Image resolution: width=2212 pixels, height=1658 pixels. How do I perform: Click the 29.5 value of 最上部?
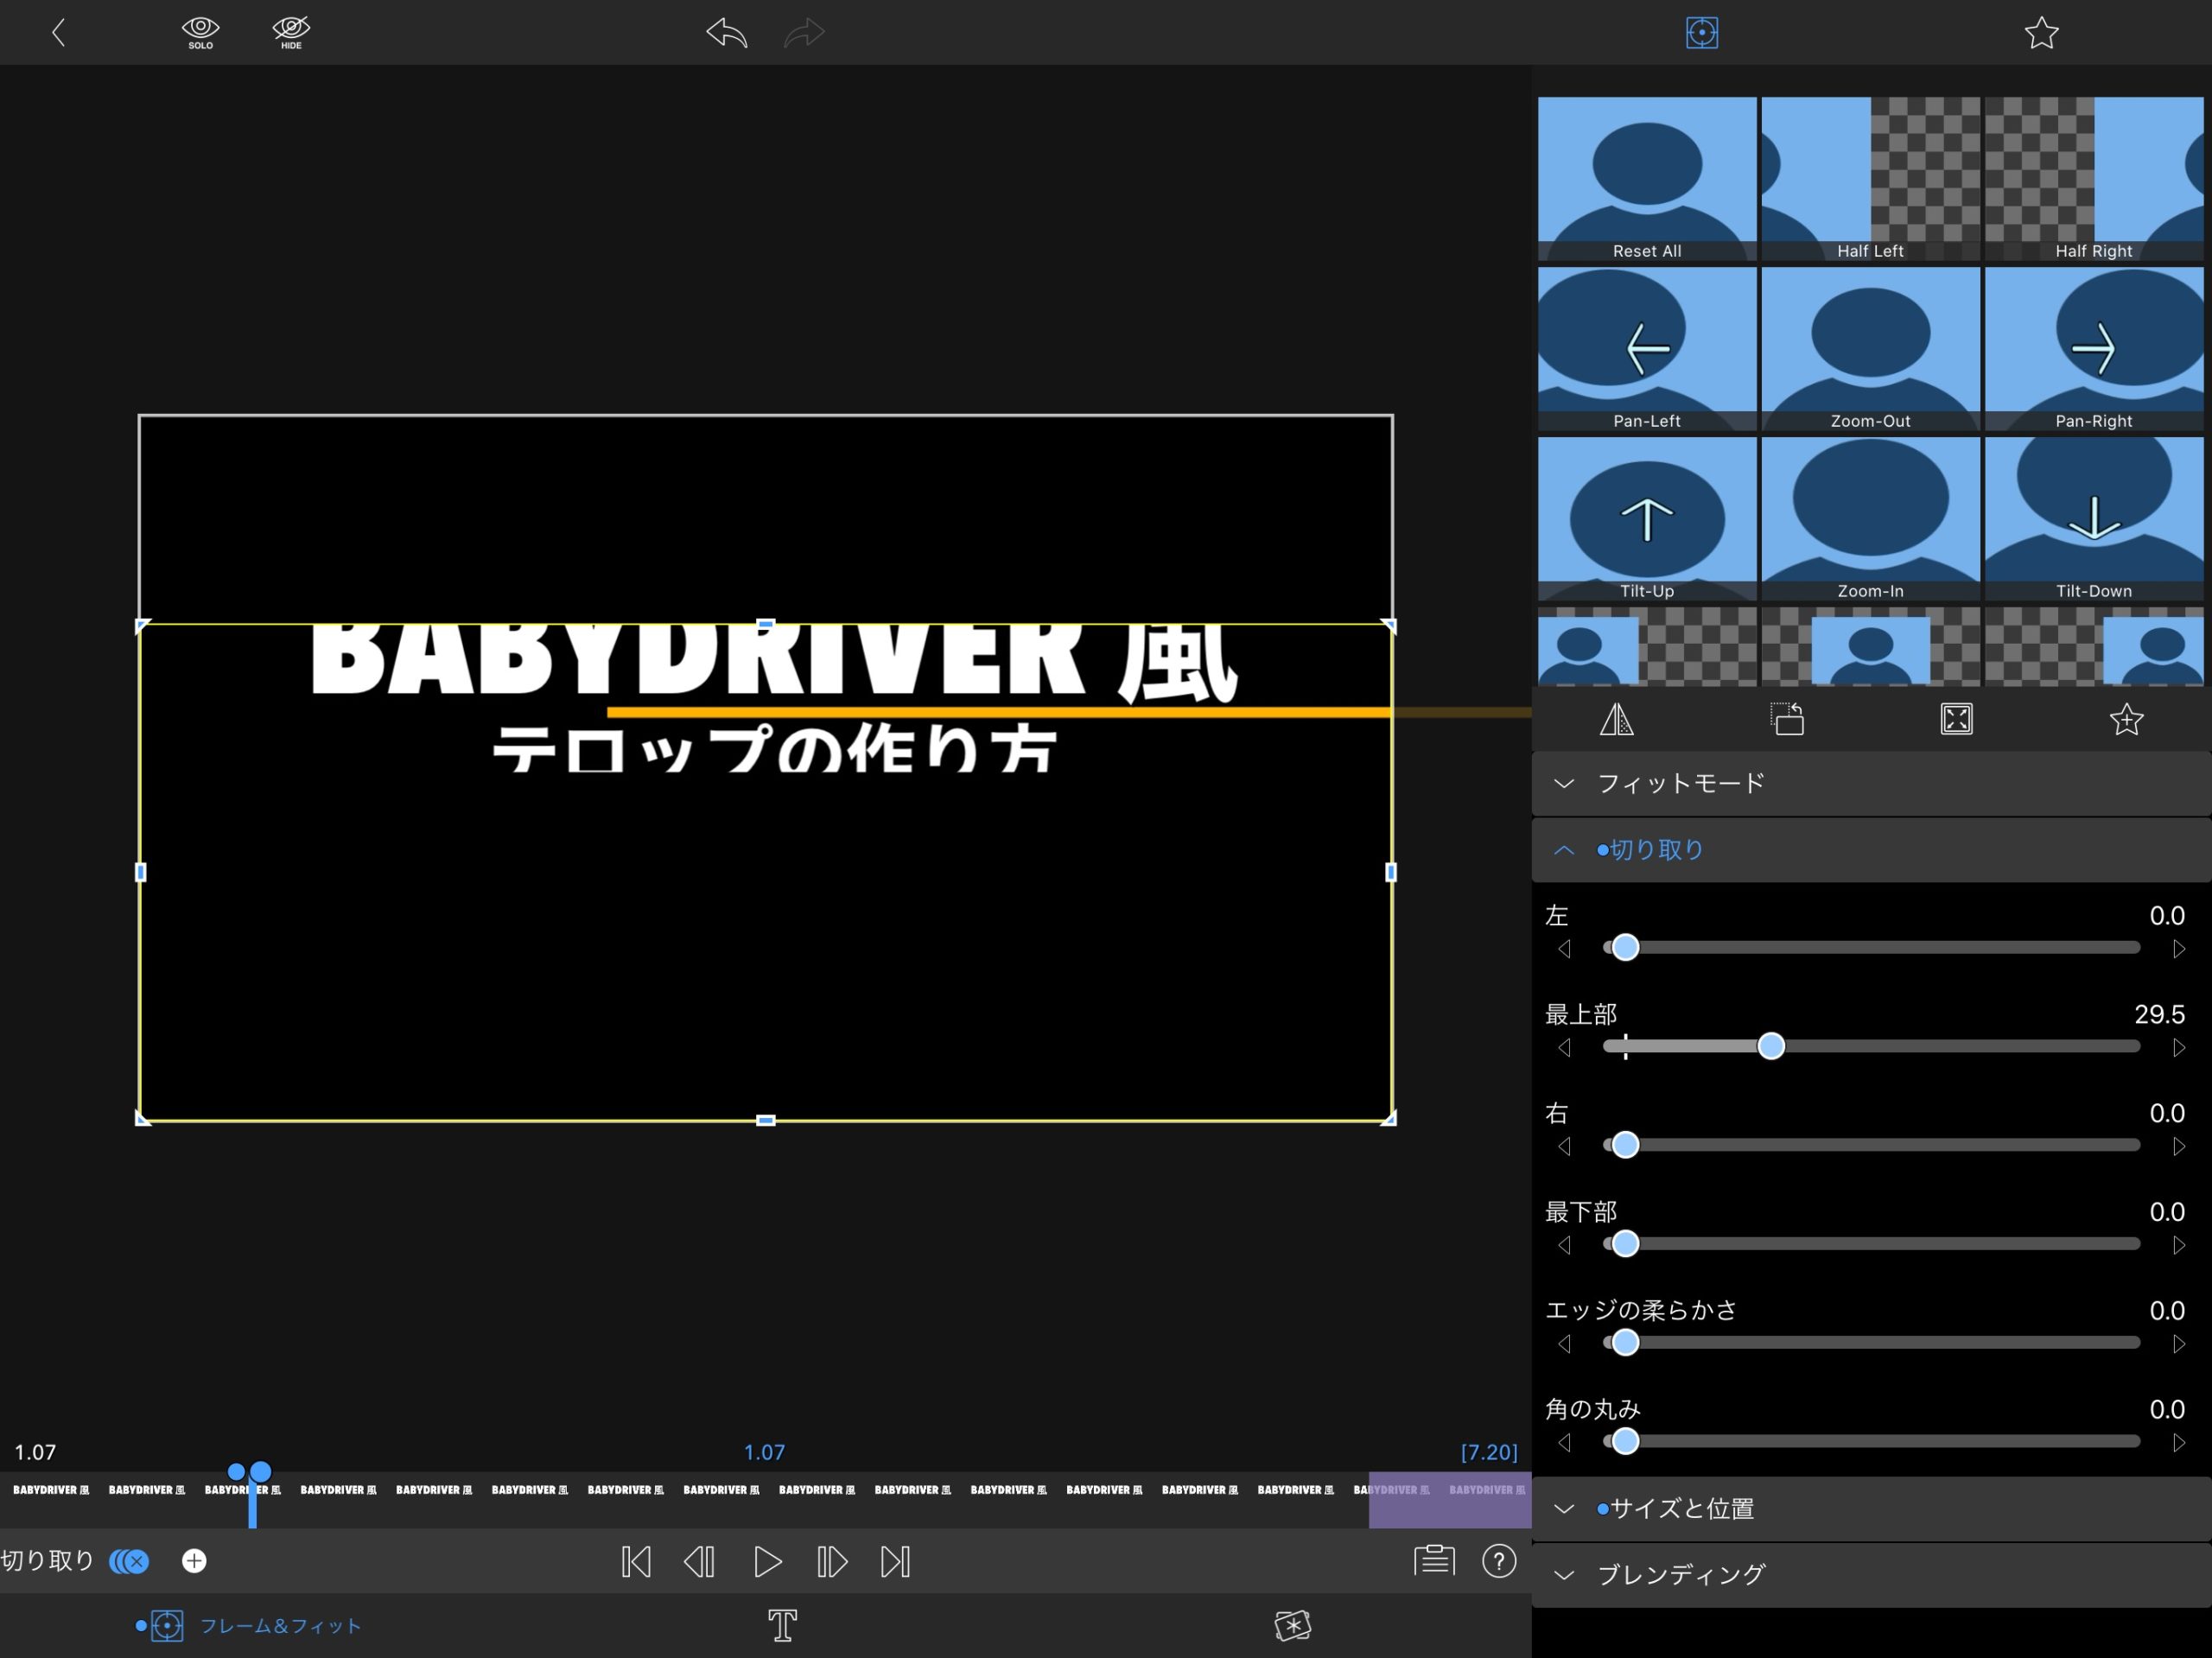tap(2159, 1014)
